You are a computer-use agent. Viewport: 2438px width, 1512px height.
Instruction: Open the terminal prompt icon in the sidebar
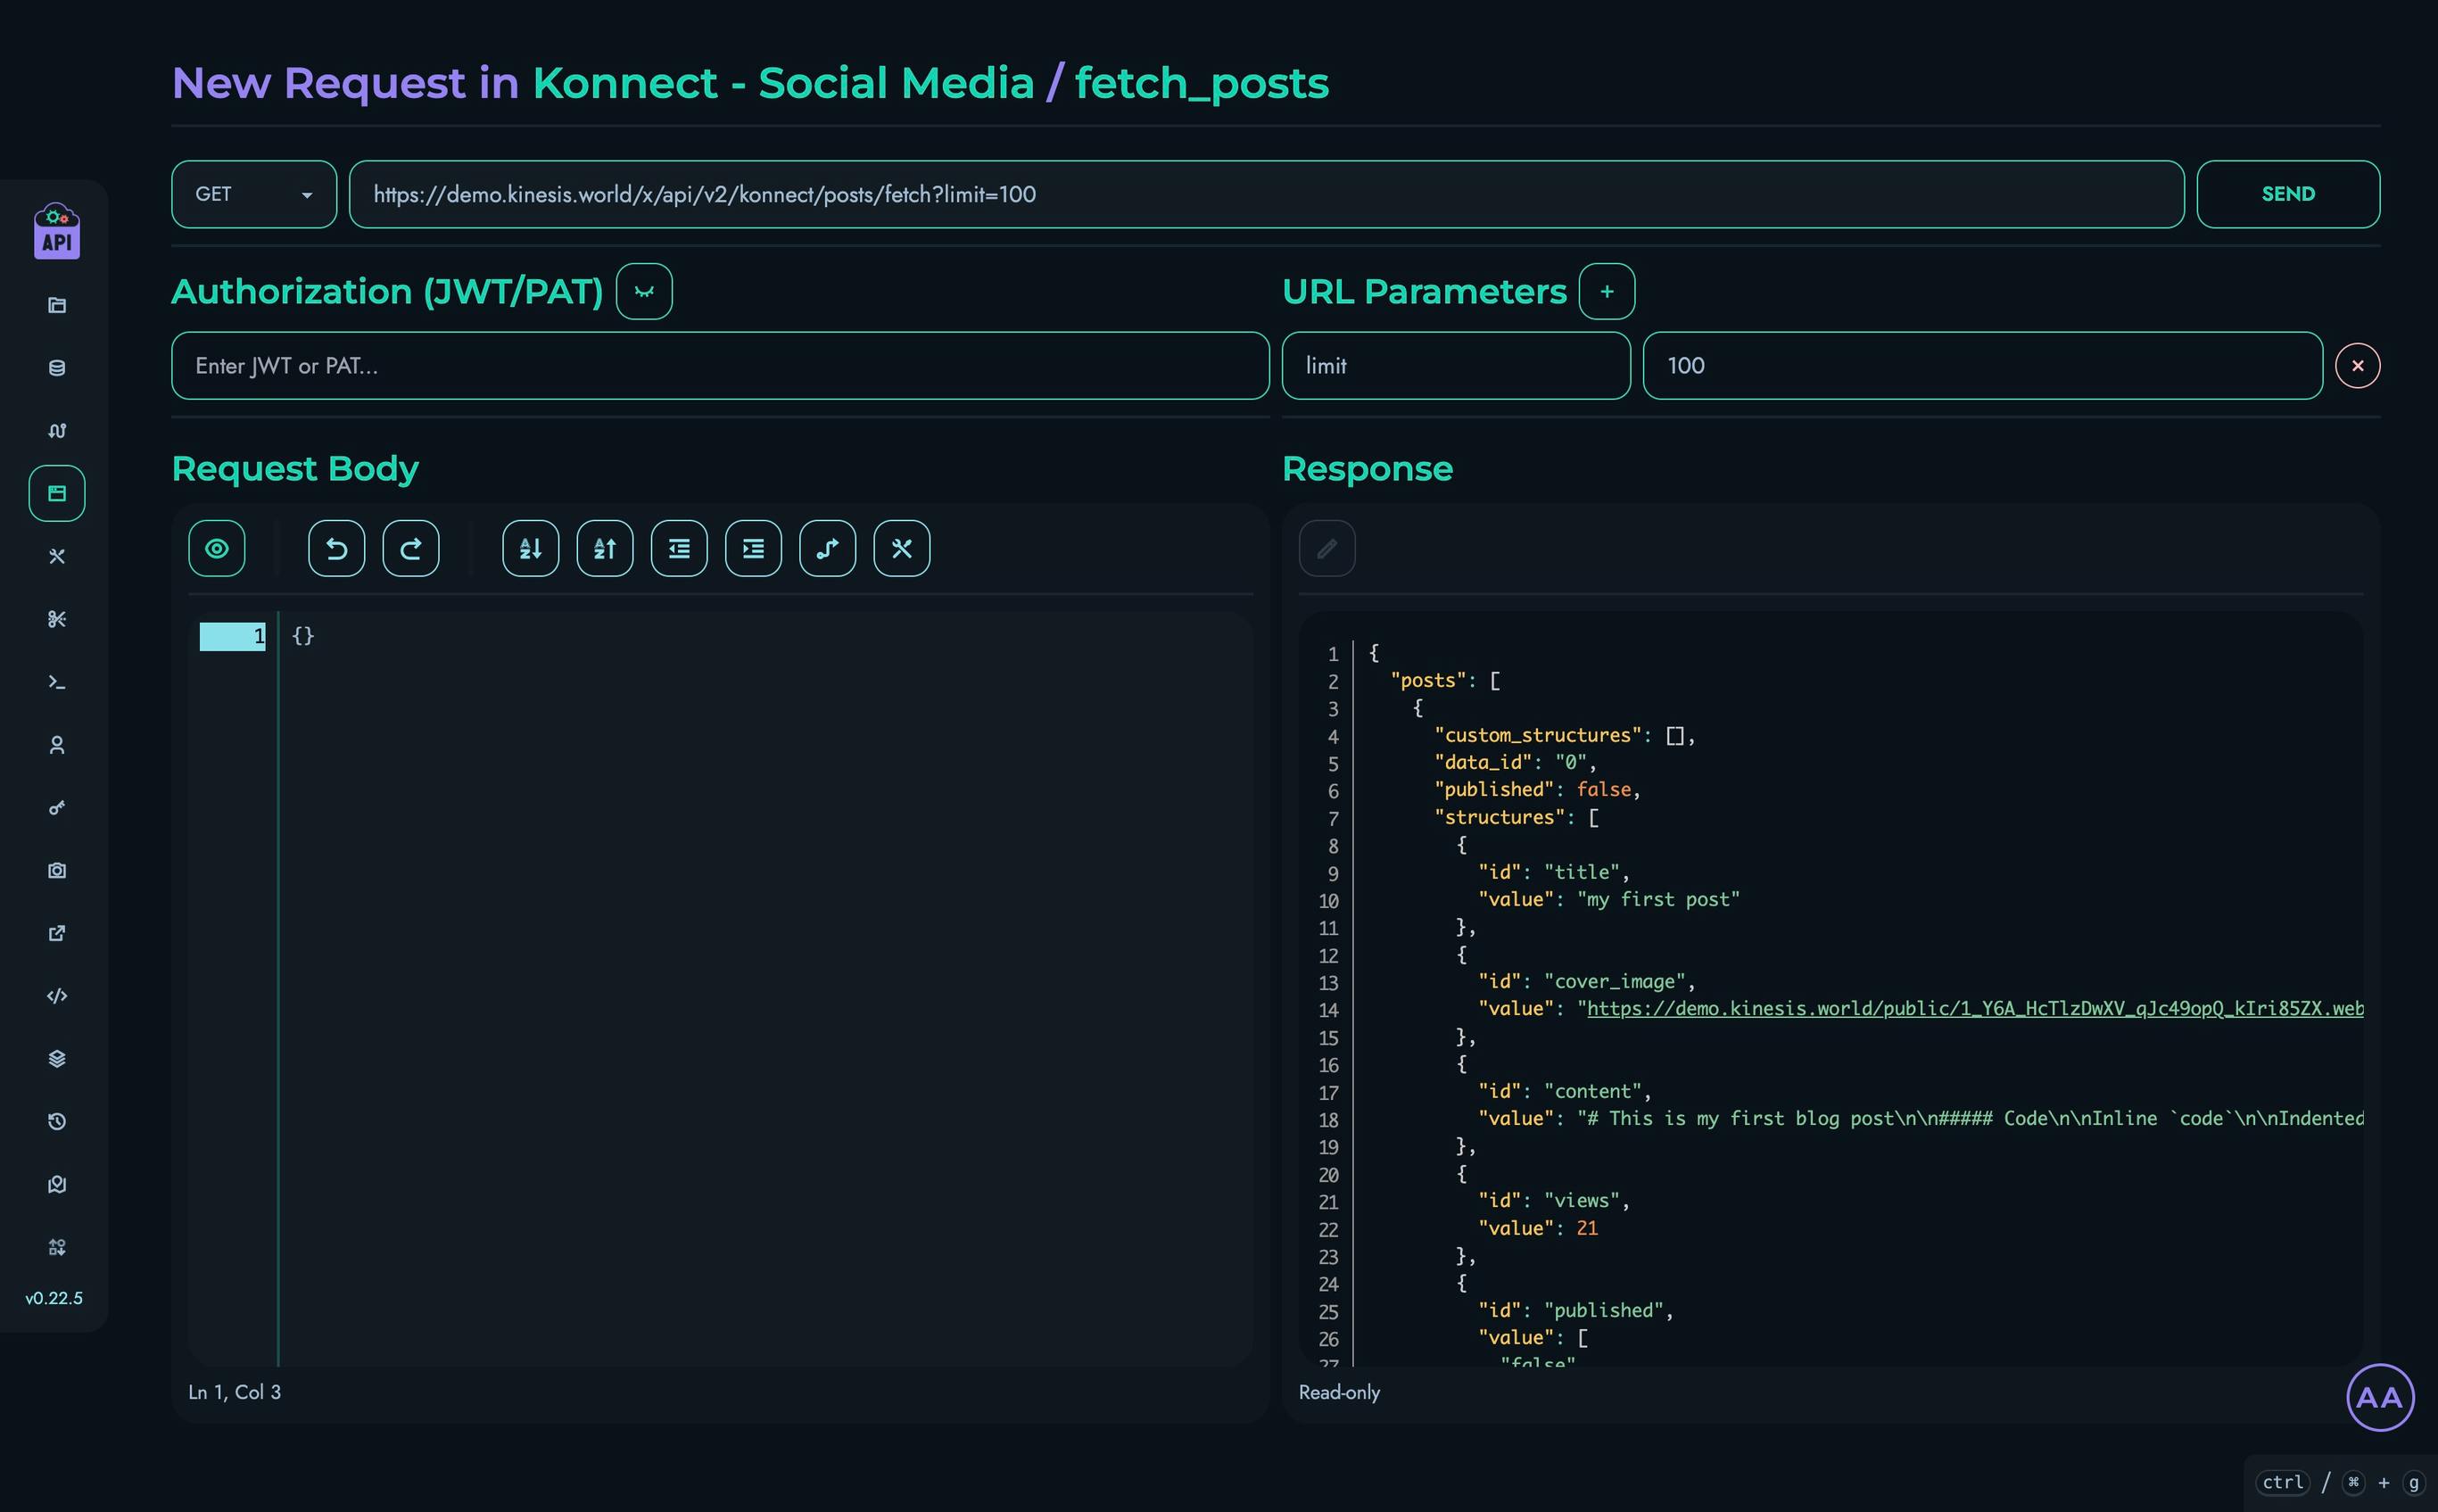point(57,682)
